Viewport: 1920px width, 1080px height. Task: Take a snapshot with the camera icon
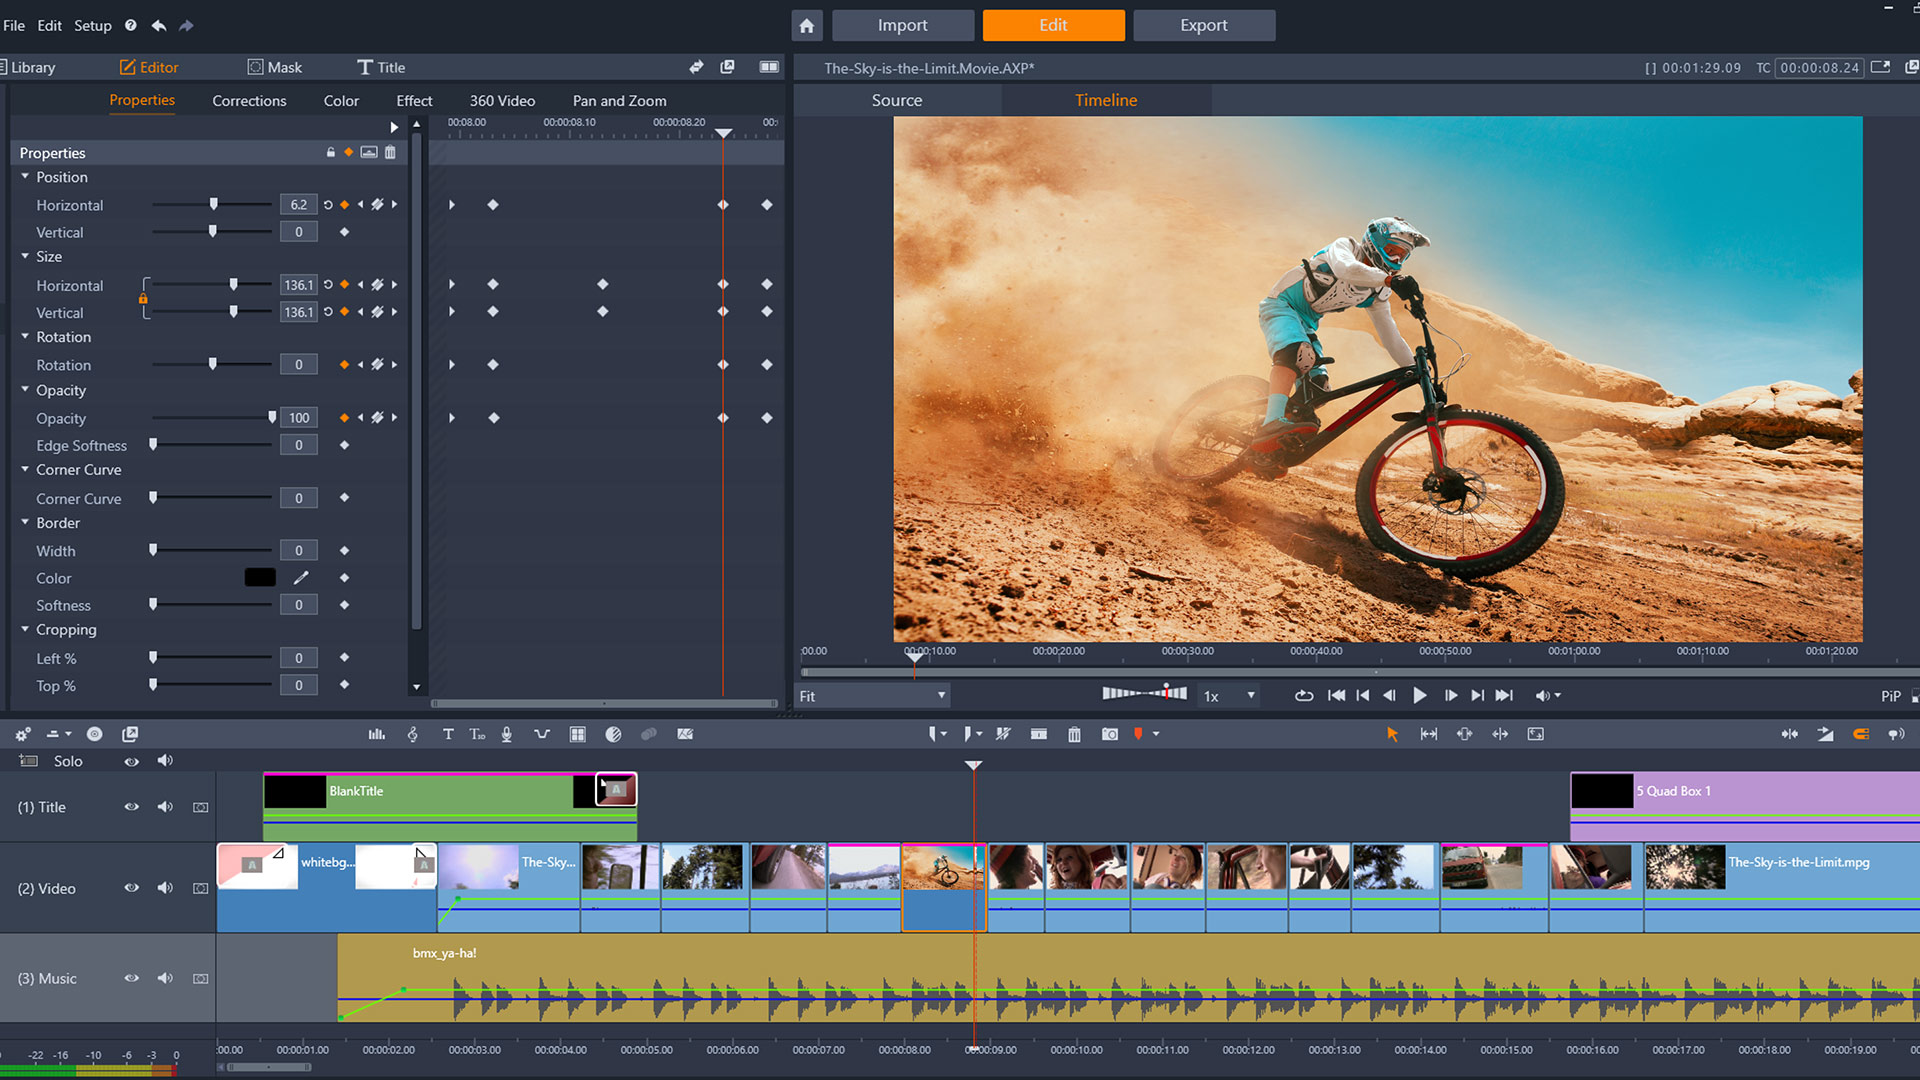tap(1109, 733)
